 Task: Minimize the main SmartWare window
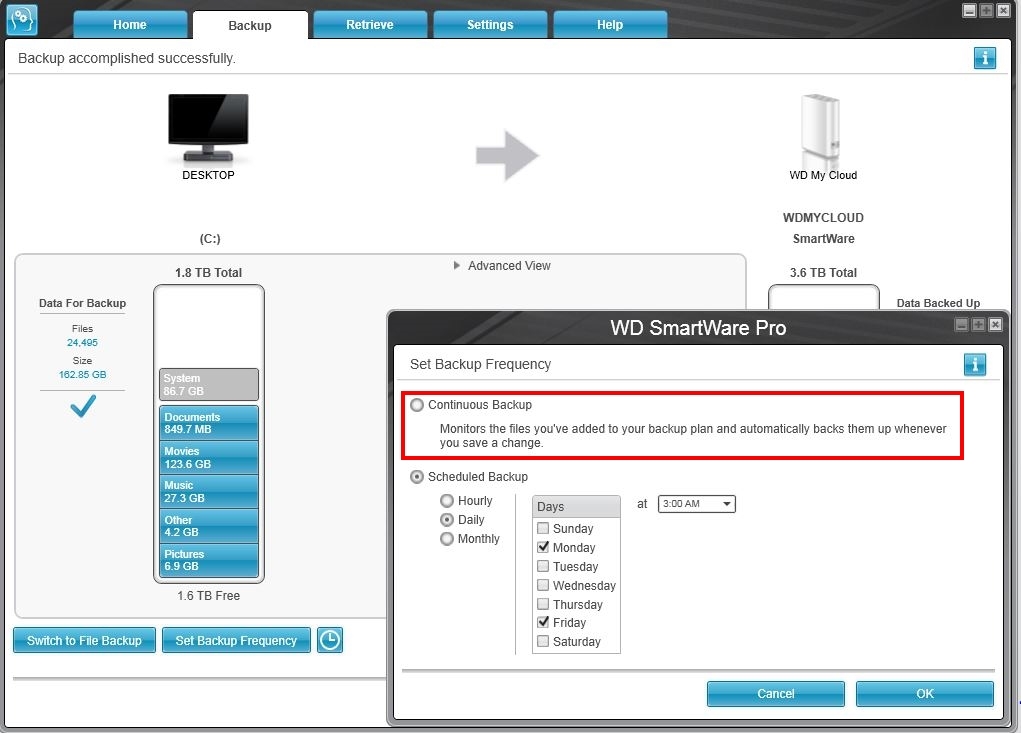click(x=970, y=10)
